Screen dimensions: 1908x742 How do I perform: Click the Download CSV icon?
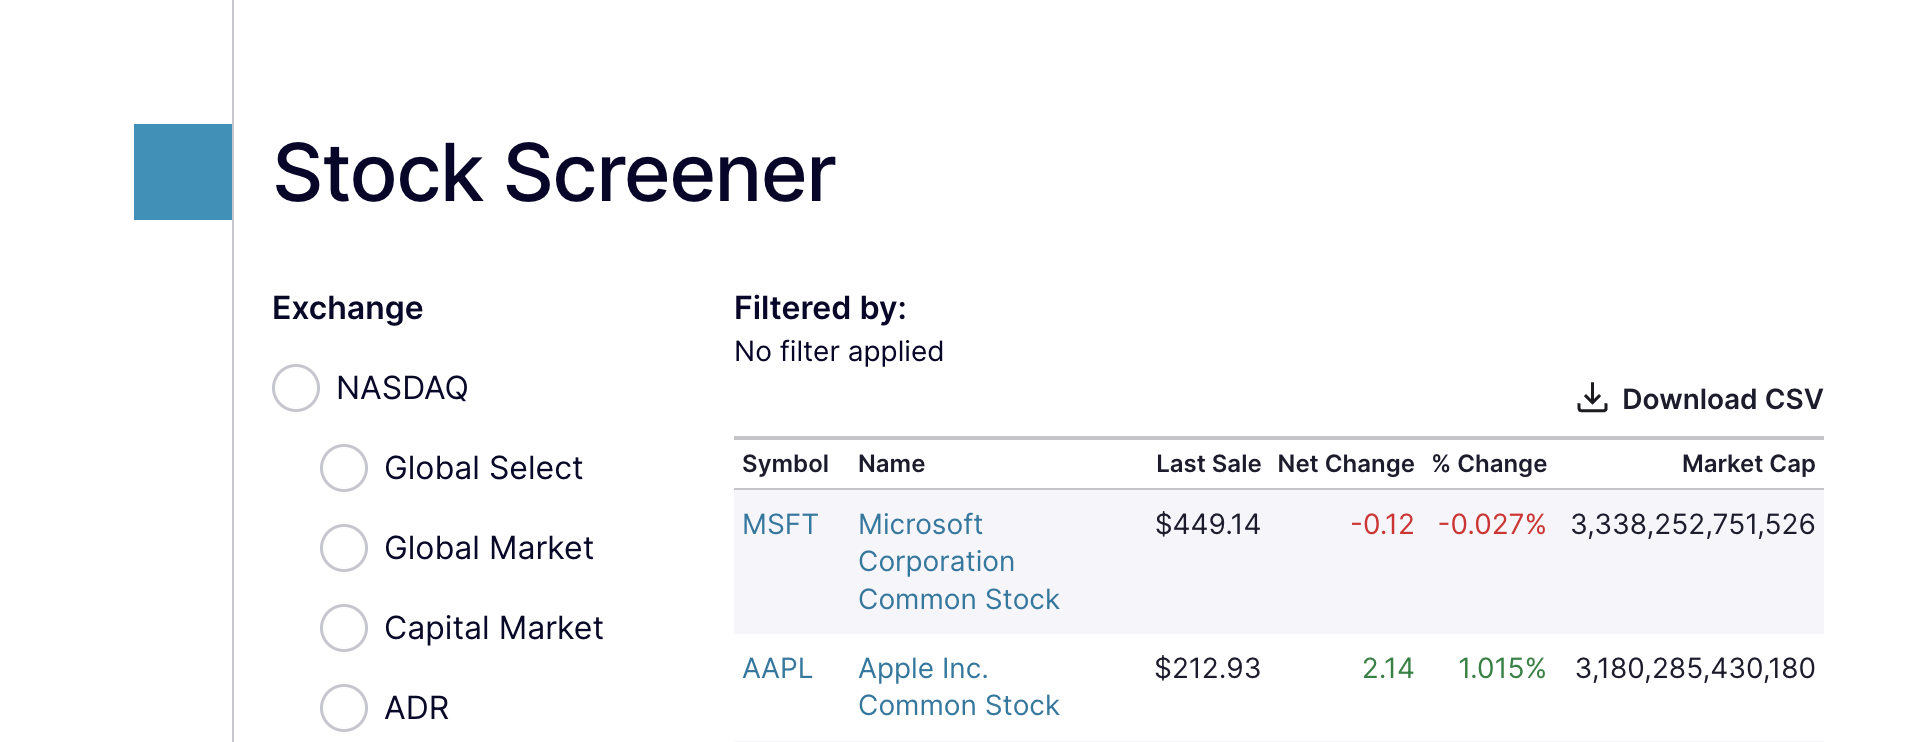[x=1591, y=398]
